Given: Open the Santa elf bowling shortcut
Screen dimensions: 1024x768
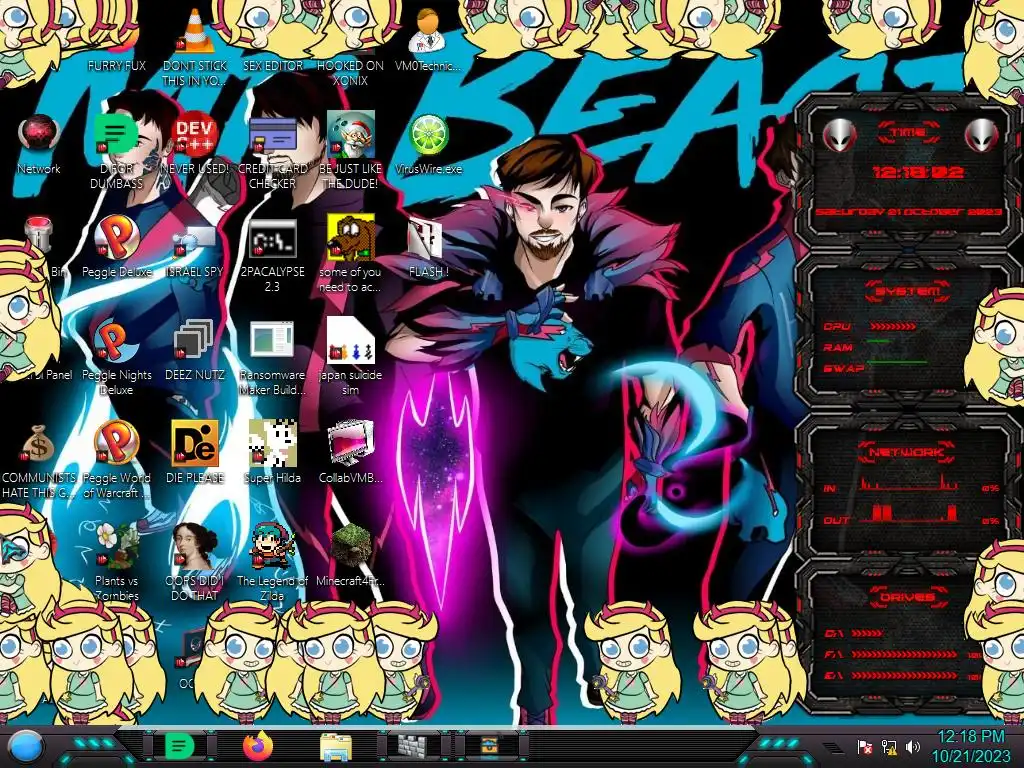Looking at the screenshot, I should pos(351,135).
